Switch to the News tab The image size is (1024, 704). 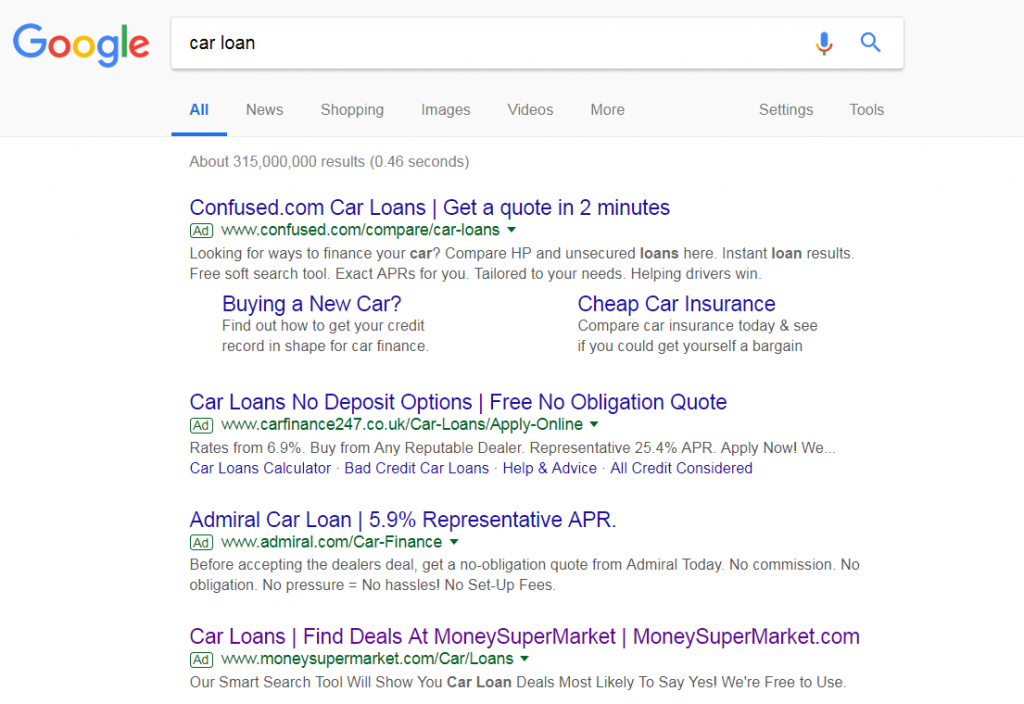(264, 110)
